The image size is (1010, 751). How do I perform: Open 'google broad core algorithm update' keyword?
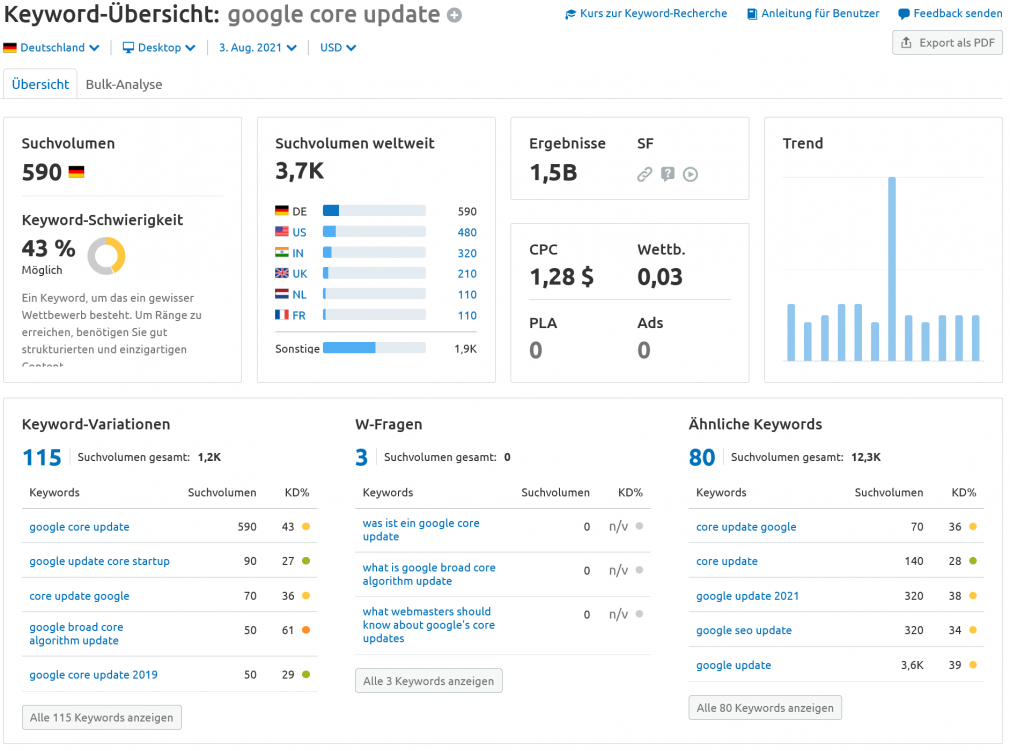76,634
